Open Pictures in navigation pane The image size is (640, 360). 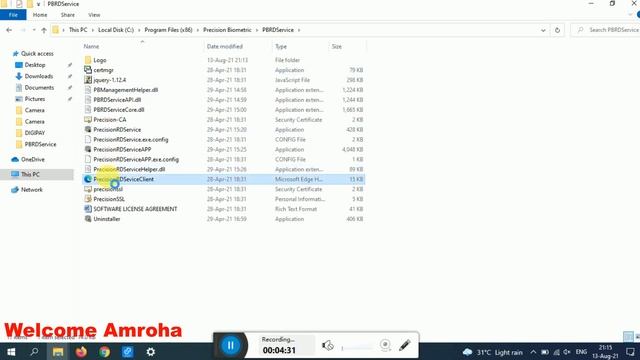point(35,99)
